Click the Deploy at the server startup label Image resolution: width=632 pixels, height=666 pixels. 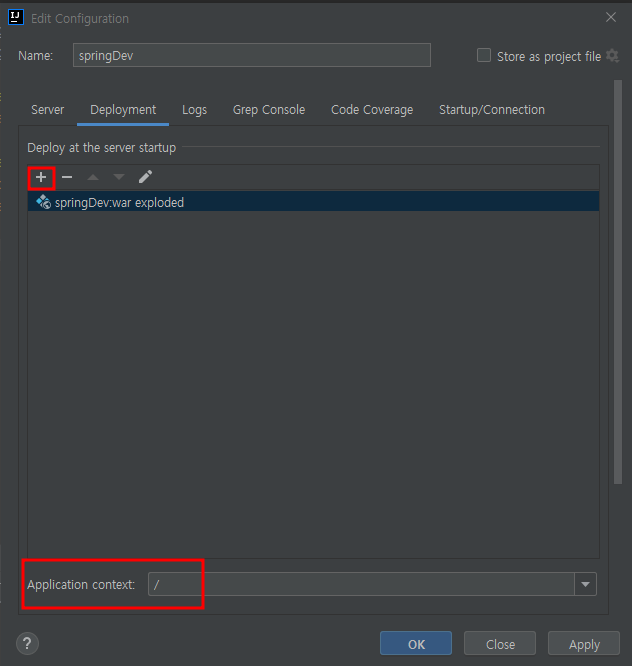point(102,147)
